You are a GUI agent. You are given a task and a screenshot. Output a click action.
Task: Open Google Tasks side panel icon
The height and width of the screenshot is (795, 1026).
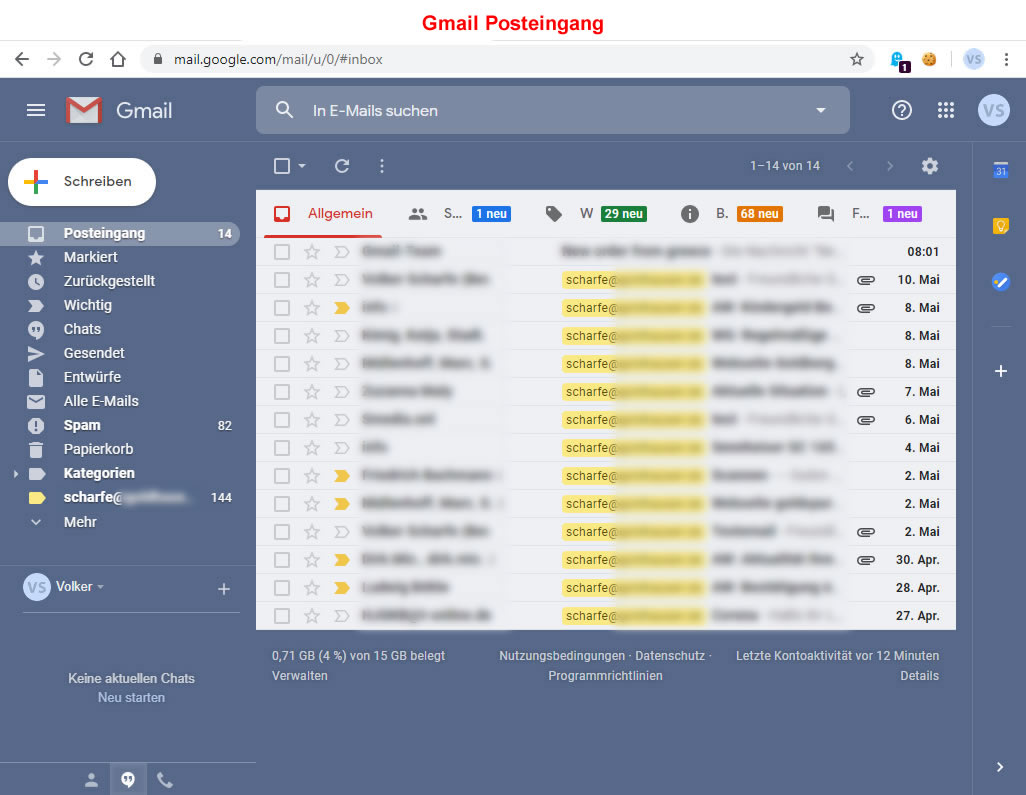pos(1000,282)
